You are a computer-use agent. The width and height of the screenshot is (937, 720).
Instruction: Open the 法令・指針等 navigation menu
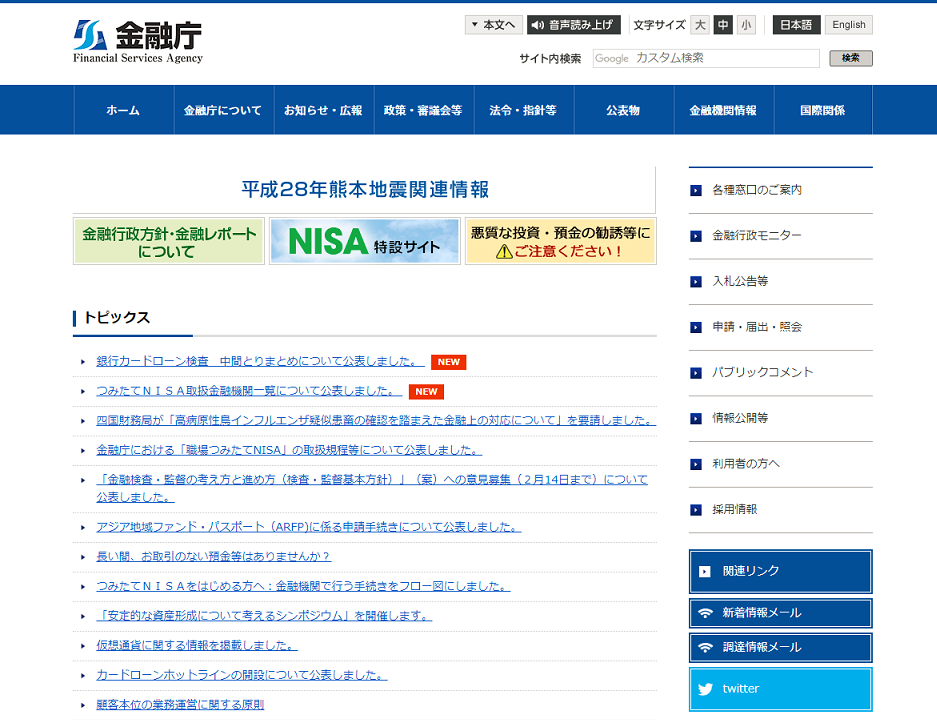pos(524,110)
